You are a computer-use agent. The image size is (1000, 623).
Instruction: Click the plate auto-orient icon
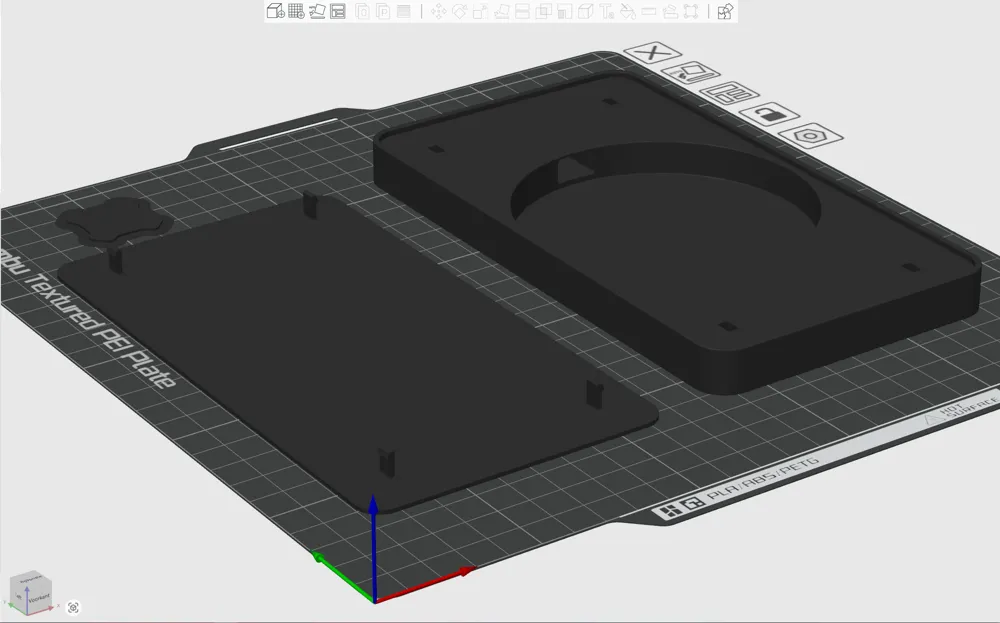tap(691, 73)
